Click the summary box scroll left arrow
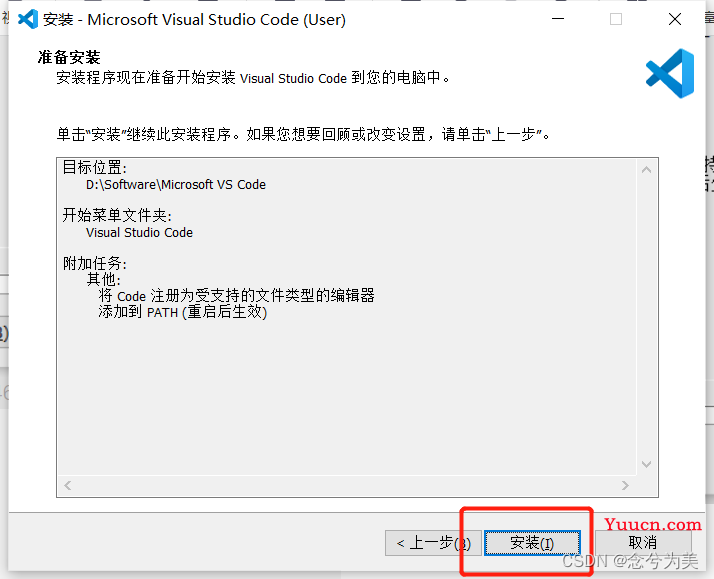The height and width of the screenshot is (579, 714). pyautogui.click(x=68, y=486)
